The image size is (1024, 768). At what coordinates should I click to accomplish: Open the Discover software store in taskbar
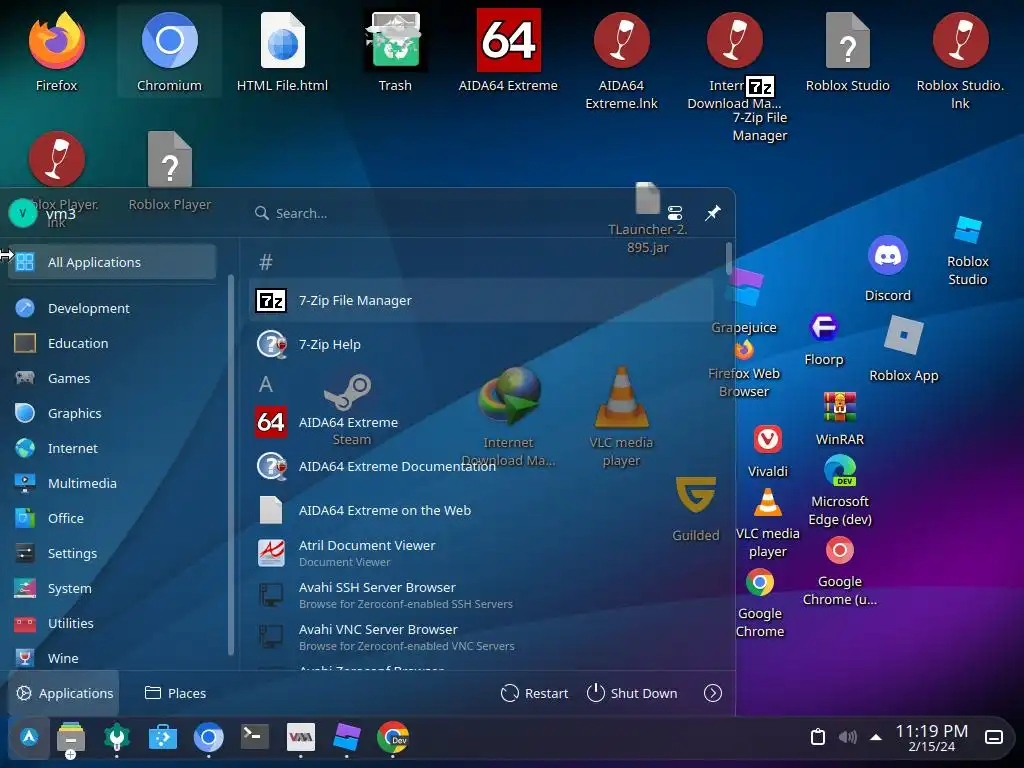click(x=163, y=738)
